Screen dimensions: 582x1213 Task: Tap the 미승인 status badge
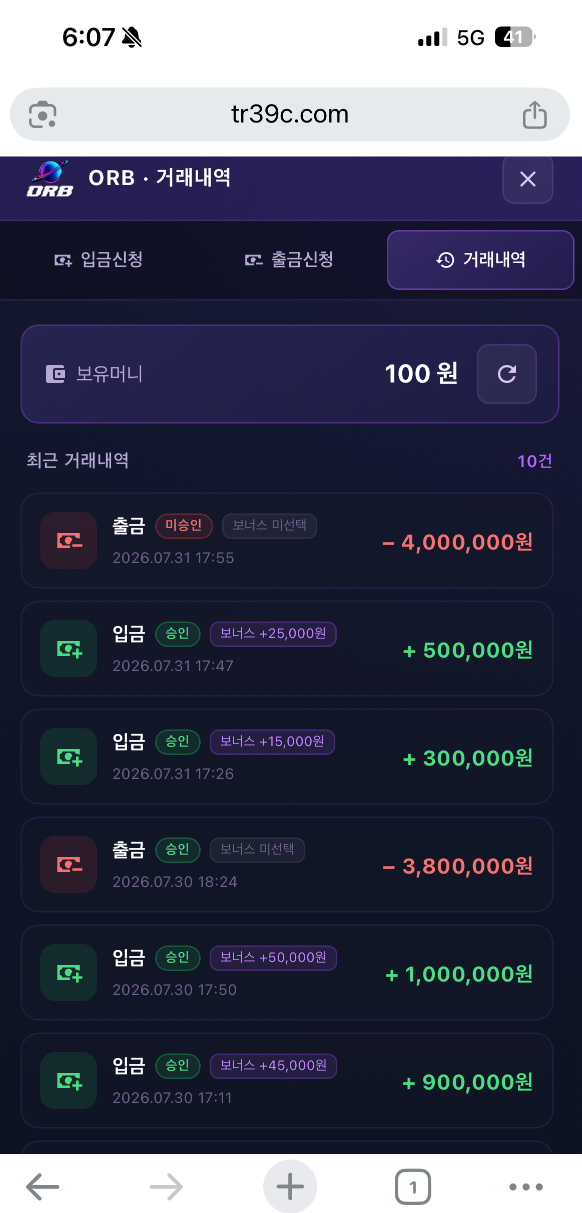[184, 526]
